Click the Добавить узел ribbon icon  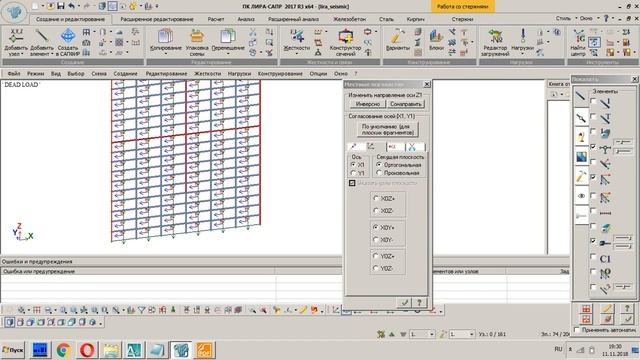16,36
